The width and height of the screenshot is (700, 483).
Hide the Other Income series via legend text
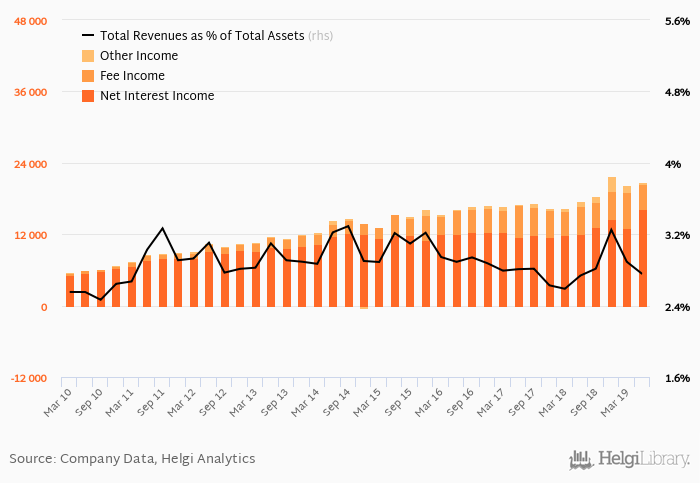coord(139,56)
